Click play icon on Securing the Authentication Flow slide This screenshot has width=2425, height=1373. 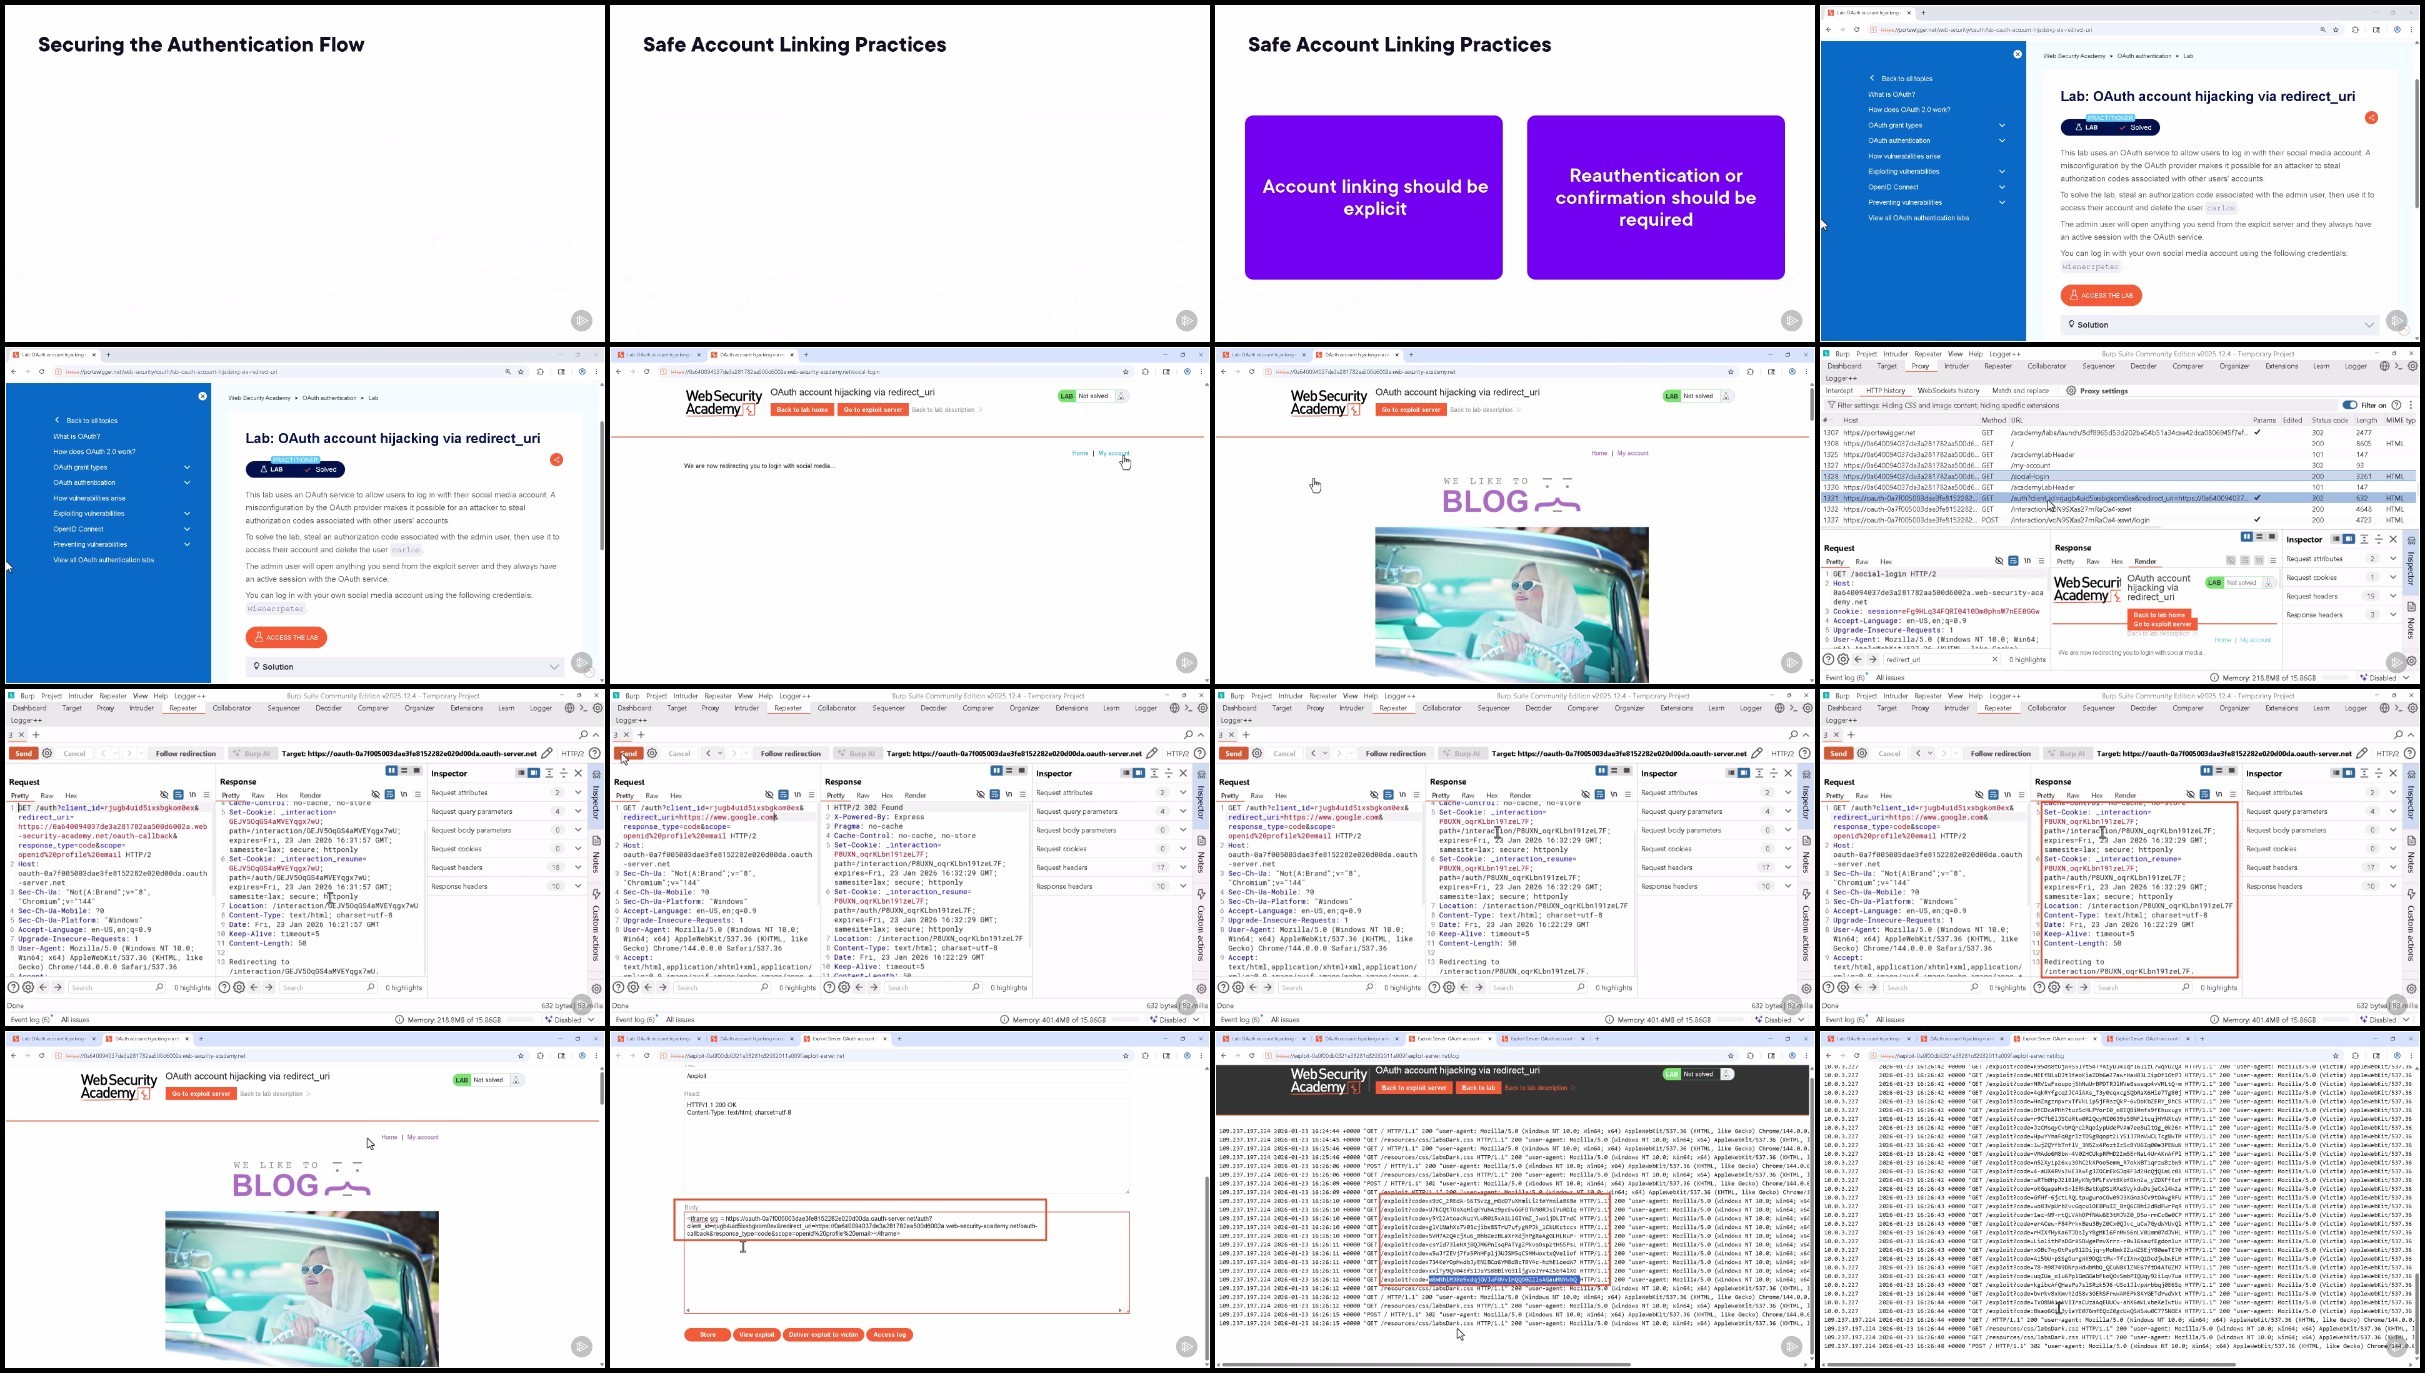click(x=582, y=321)
